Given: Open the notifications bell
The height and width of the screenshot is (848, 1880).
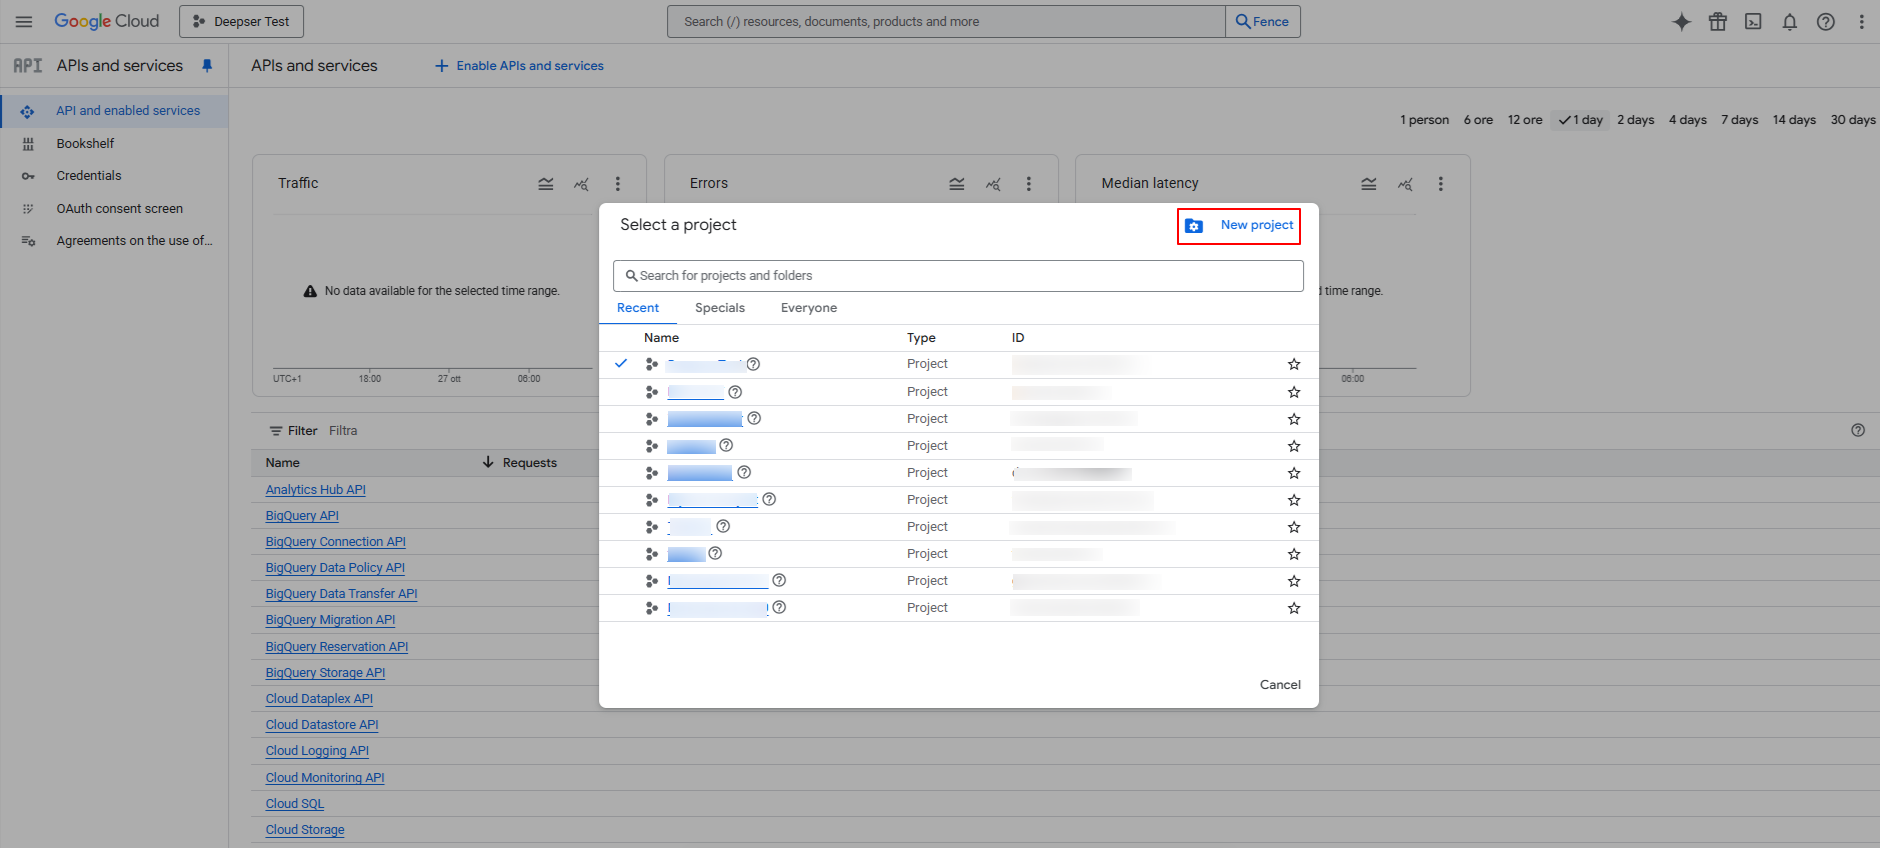Looking at the screenshot, I should pos(1790,22).
